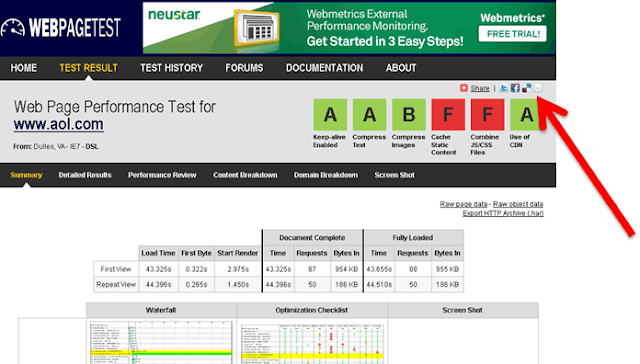The width and height of the screenshot is (640, 364).
Task: Share the result via email envelope icon
Action: click(x=538, y=88)
